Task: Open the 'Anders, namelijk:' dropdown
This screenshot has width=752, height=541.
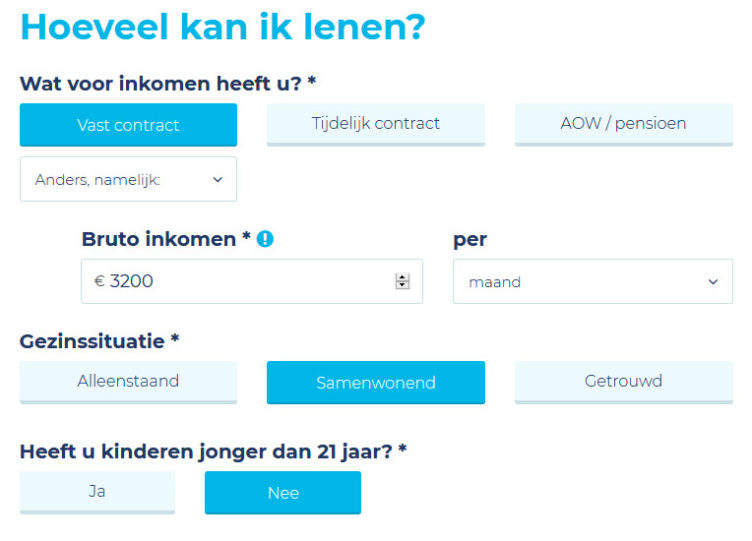Action: coord(128,180)
